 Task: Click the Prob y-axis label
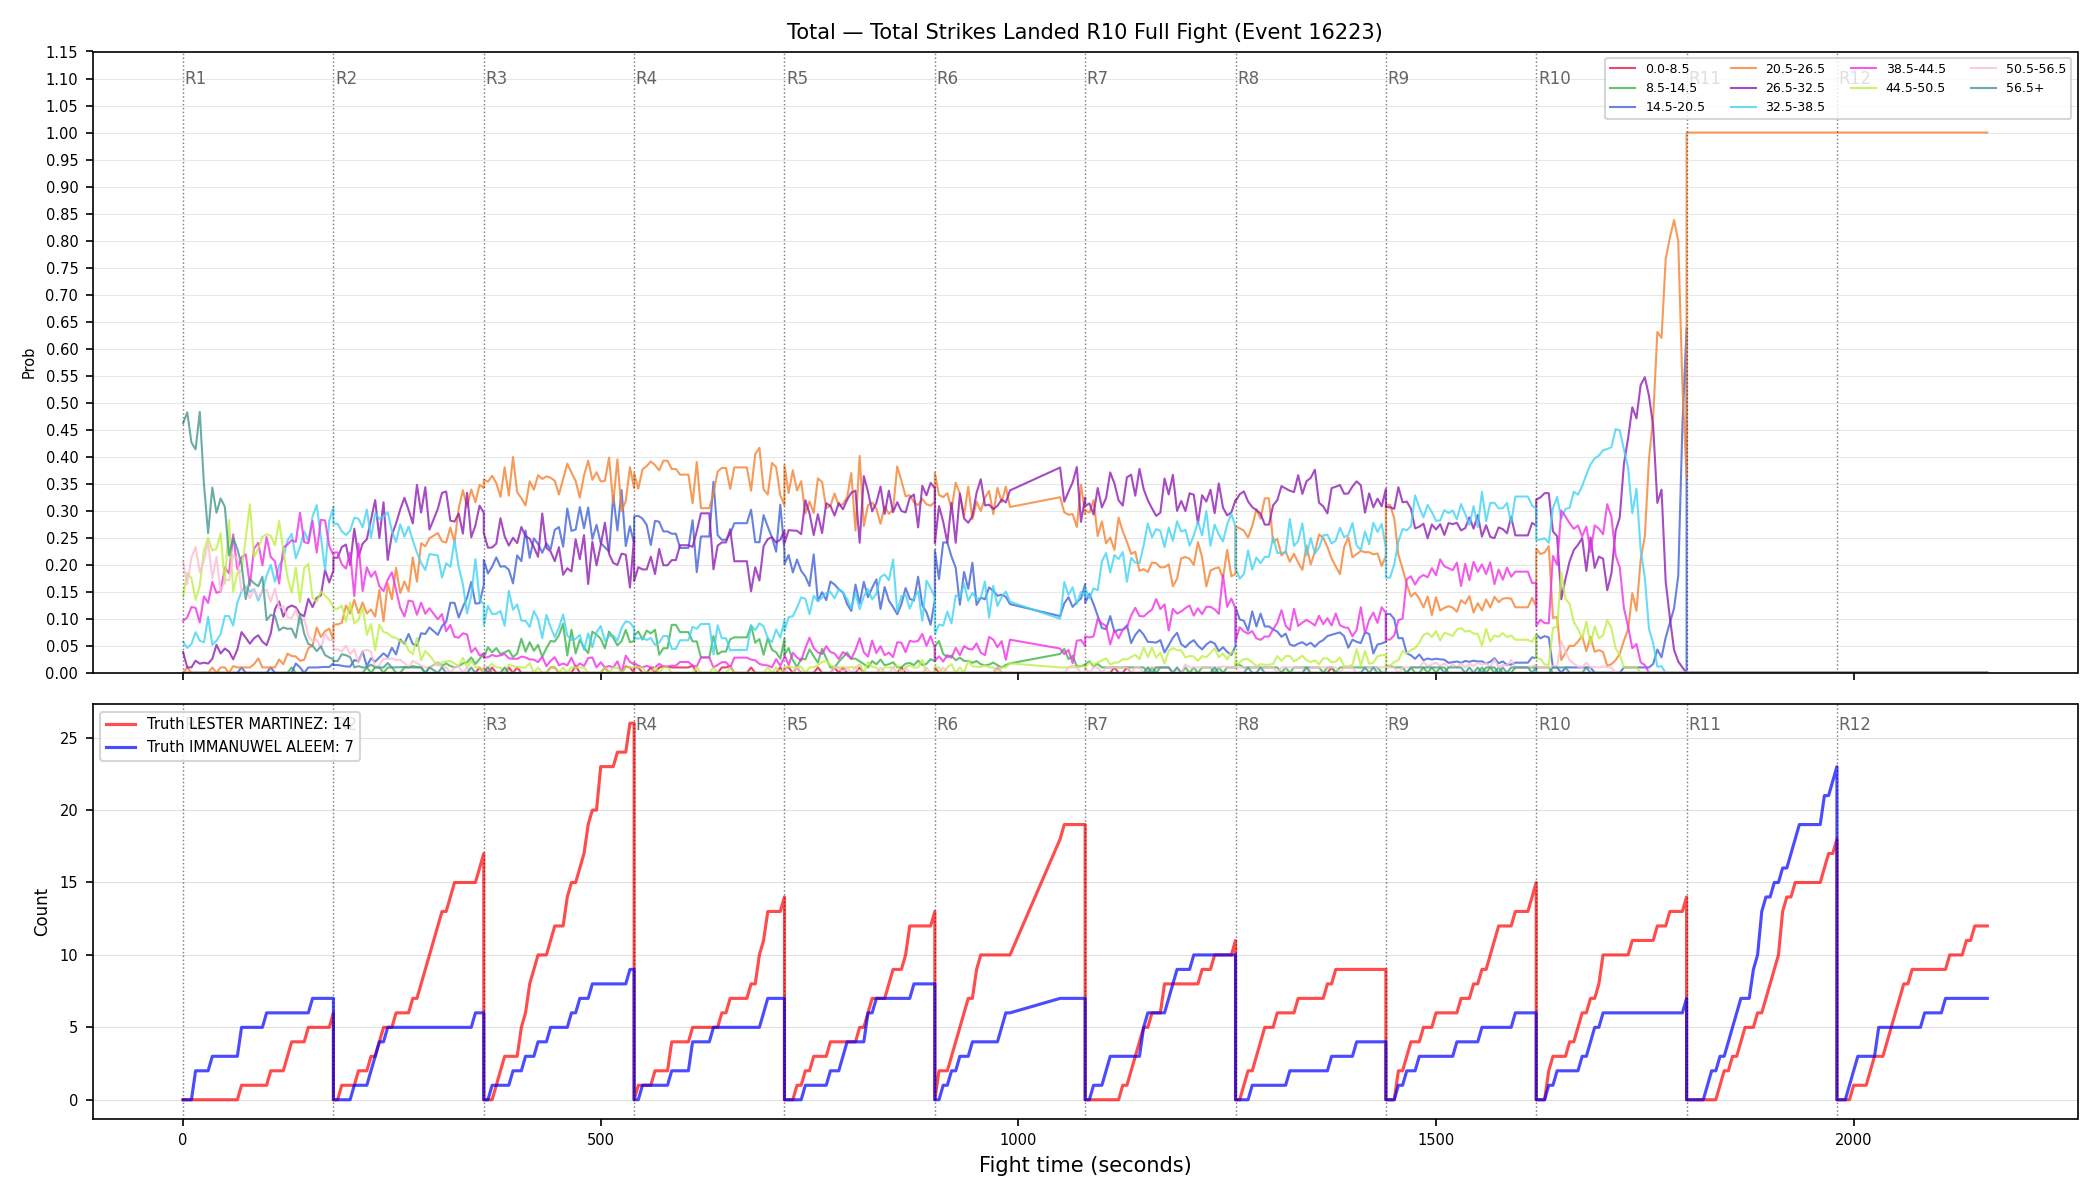click(29, 363)
